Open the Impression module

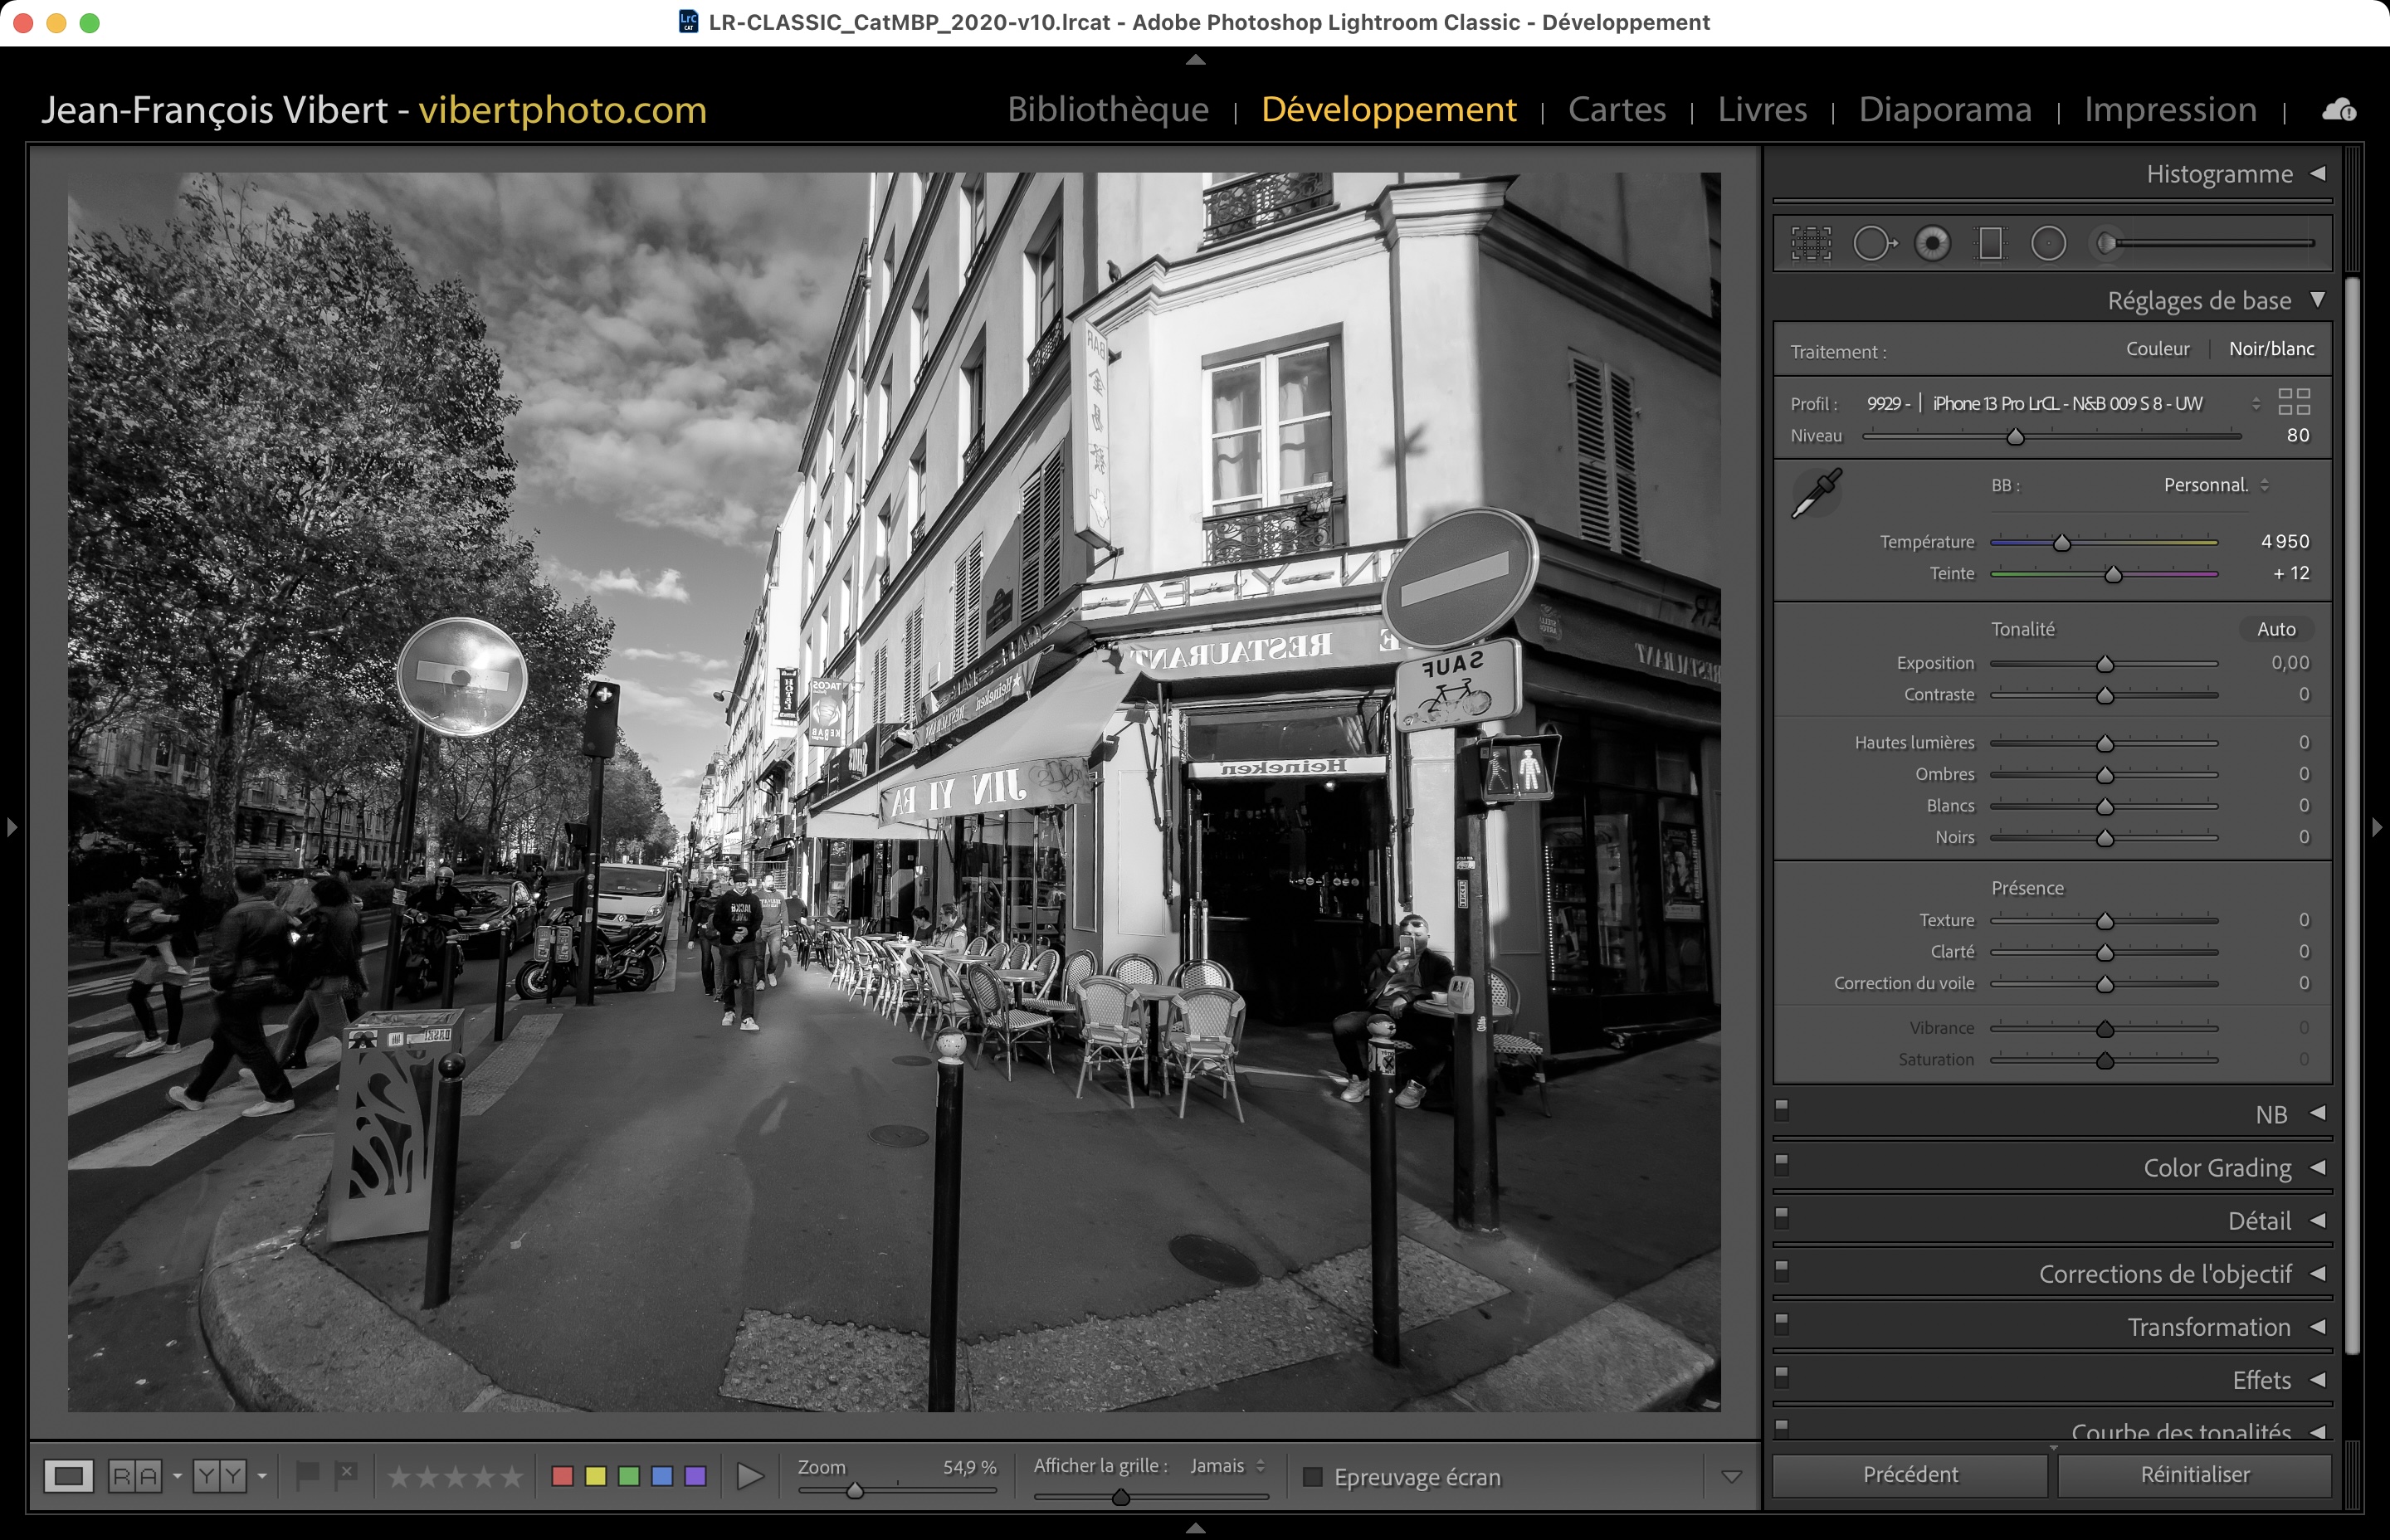tap(2169, 109)
